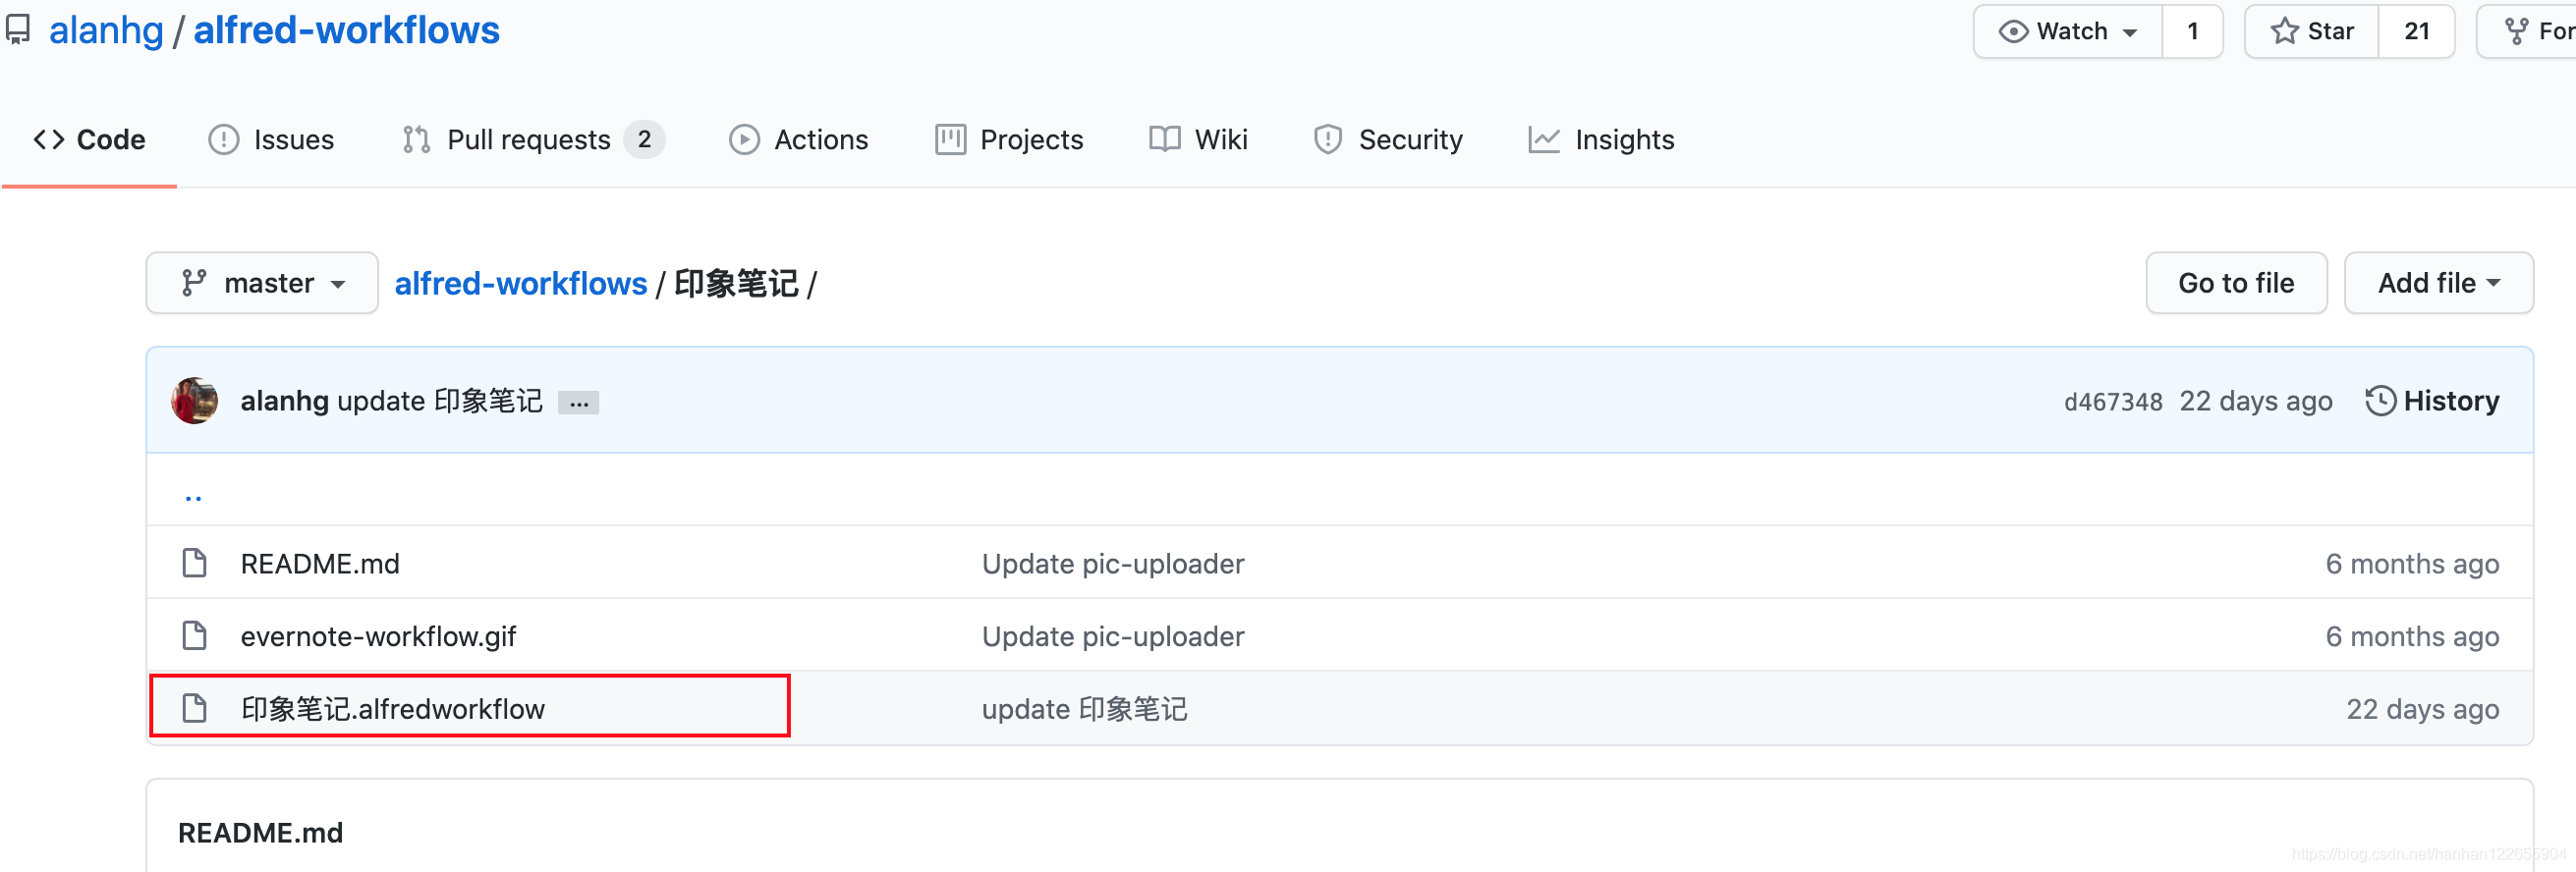Open the Actions tab
The image size is (2576, 872).
click(x=798, y=140)
